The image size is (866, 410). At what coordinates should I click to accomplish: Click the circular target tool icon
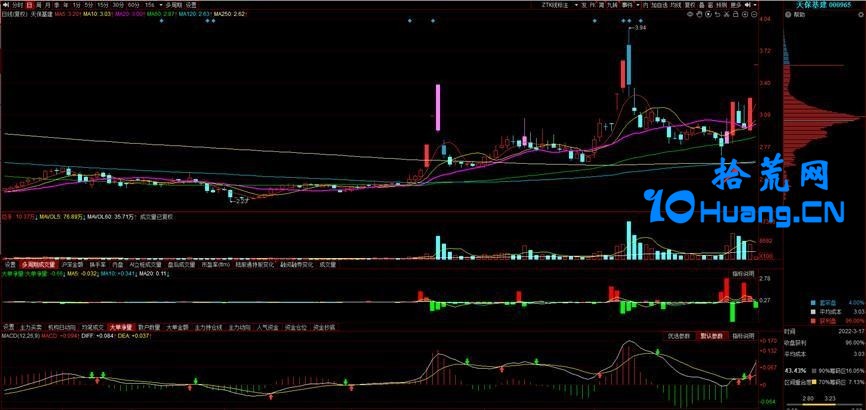[709, 14]
